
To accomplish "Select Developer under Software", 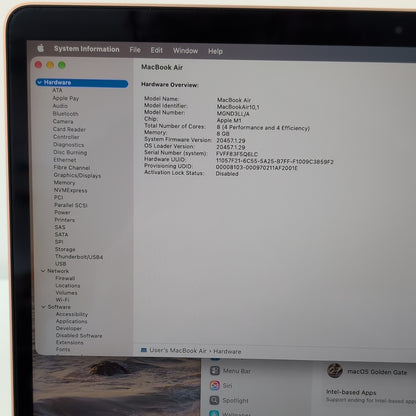I will pyautogui.click(x=69, y=328).
